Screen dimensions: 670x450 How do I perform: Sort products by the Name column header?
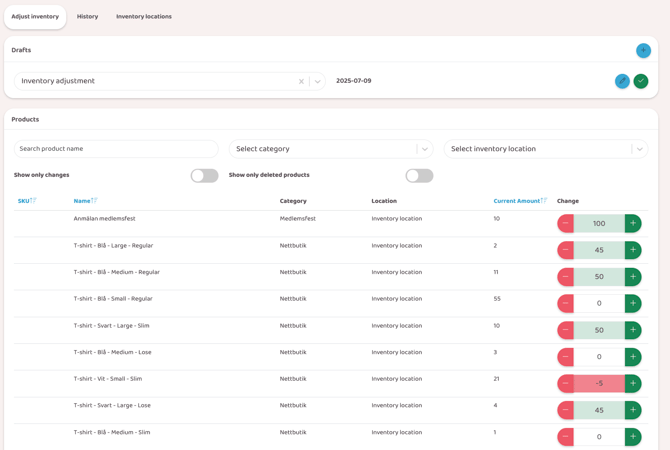[x=84, y=201]
